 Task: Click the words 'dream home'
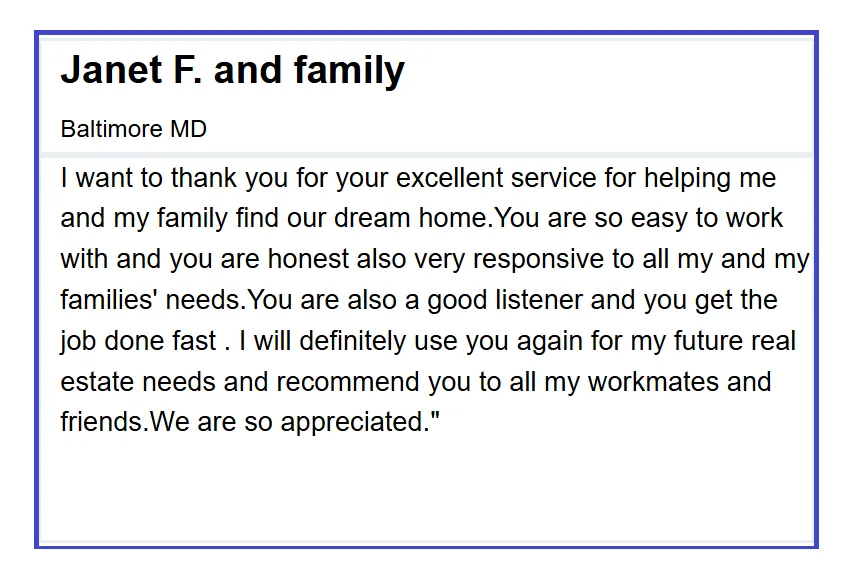click(412, 218)
